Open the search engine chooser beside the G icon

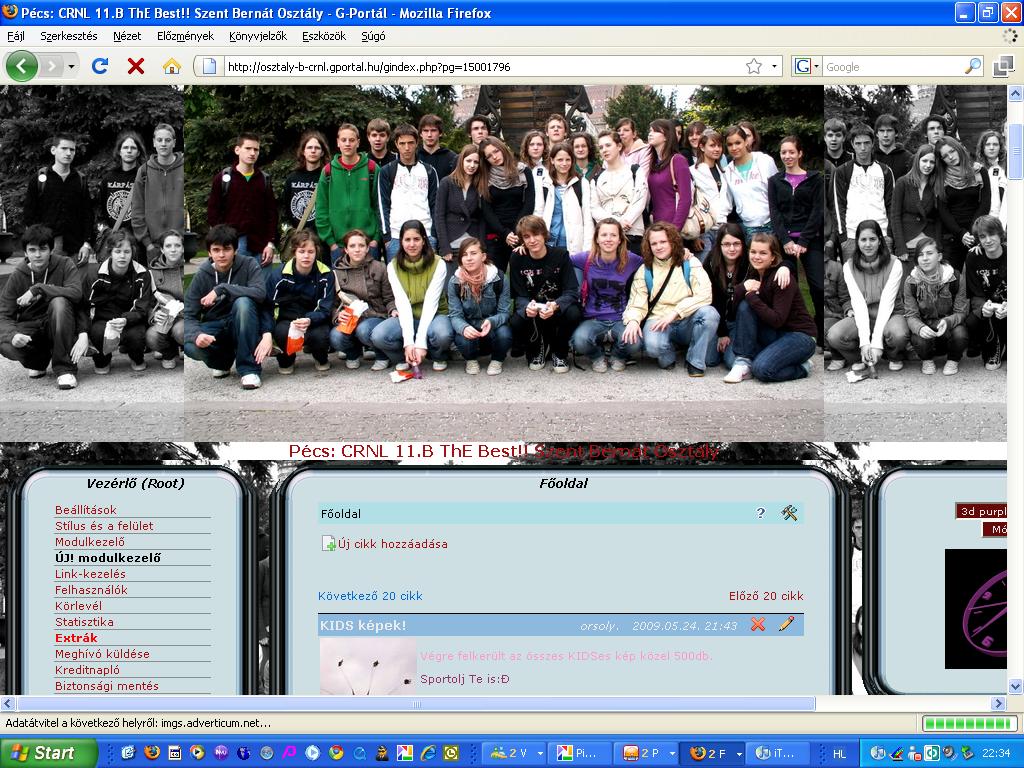pyautogui.click(x=817, y=66)
